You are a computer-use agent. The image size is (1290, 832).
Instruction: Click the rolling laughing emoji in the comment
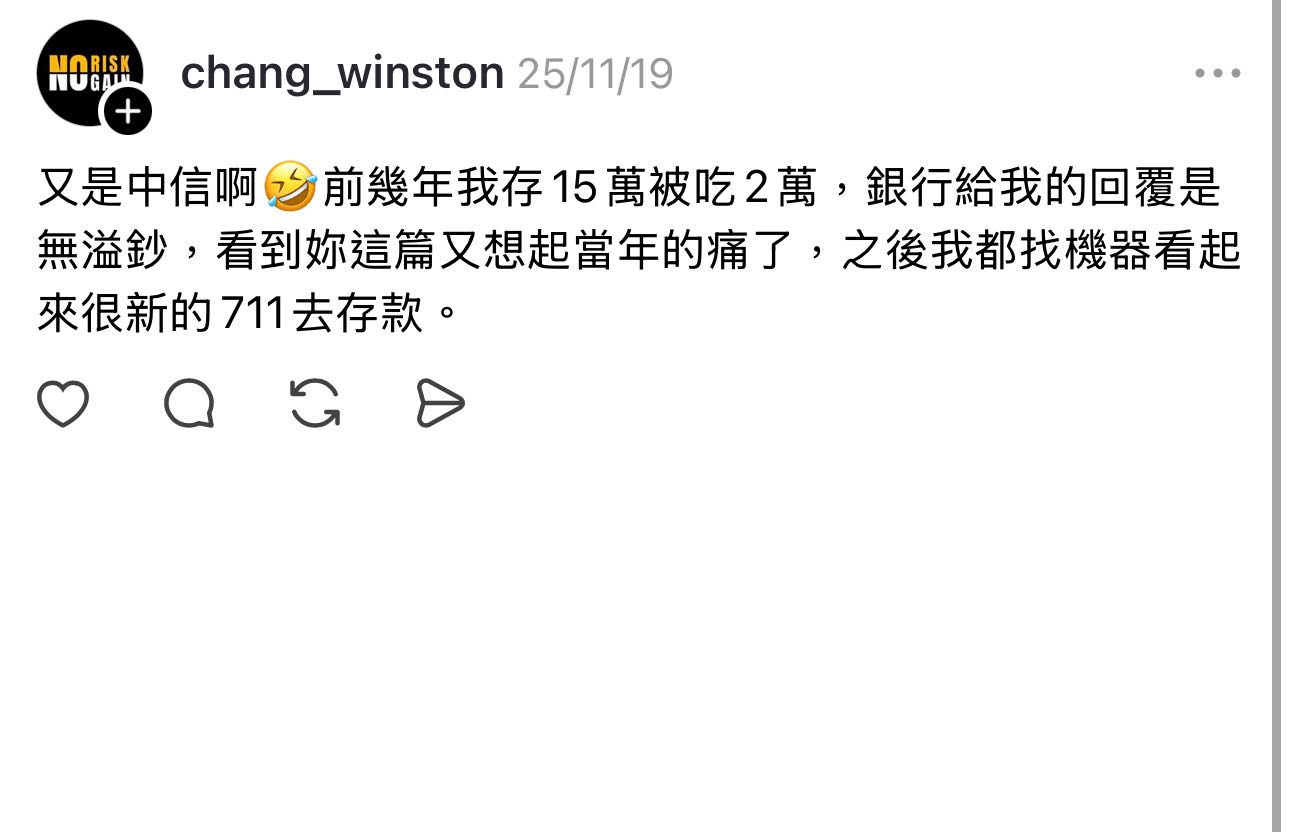pyautogui.click(x=290, y=189)
